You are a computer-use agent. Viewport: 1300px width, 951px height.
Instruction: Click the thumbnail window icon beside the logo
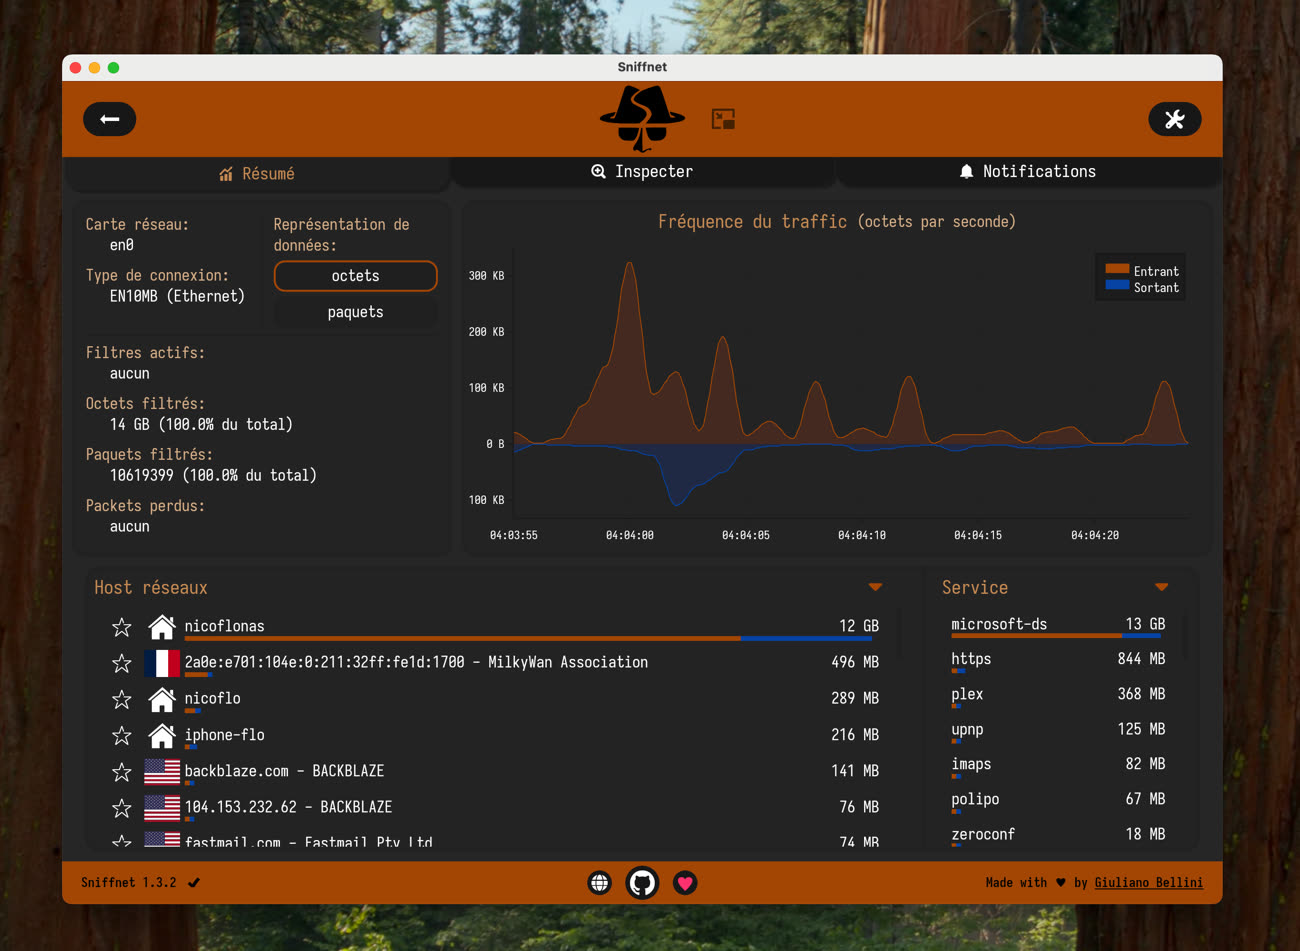click(723, 118)
